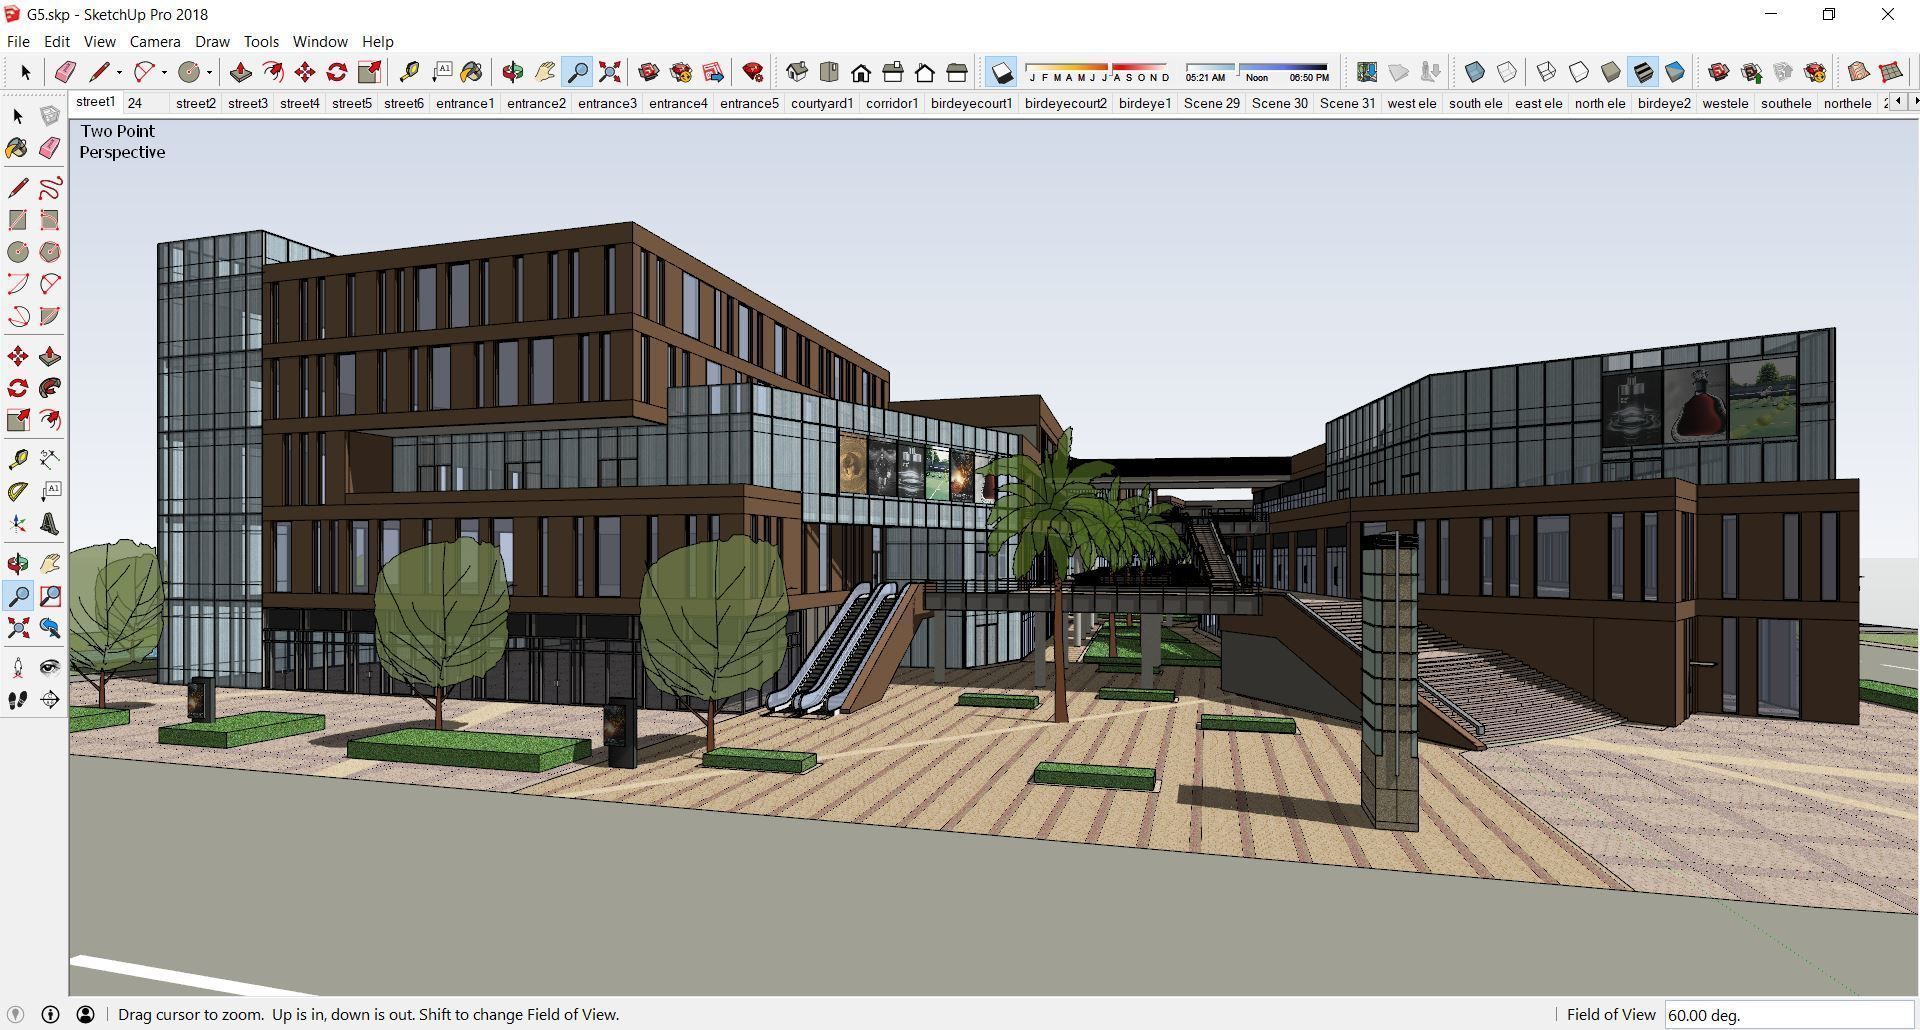Toggle Back Edges style

tap(1506, 72)
